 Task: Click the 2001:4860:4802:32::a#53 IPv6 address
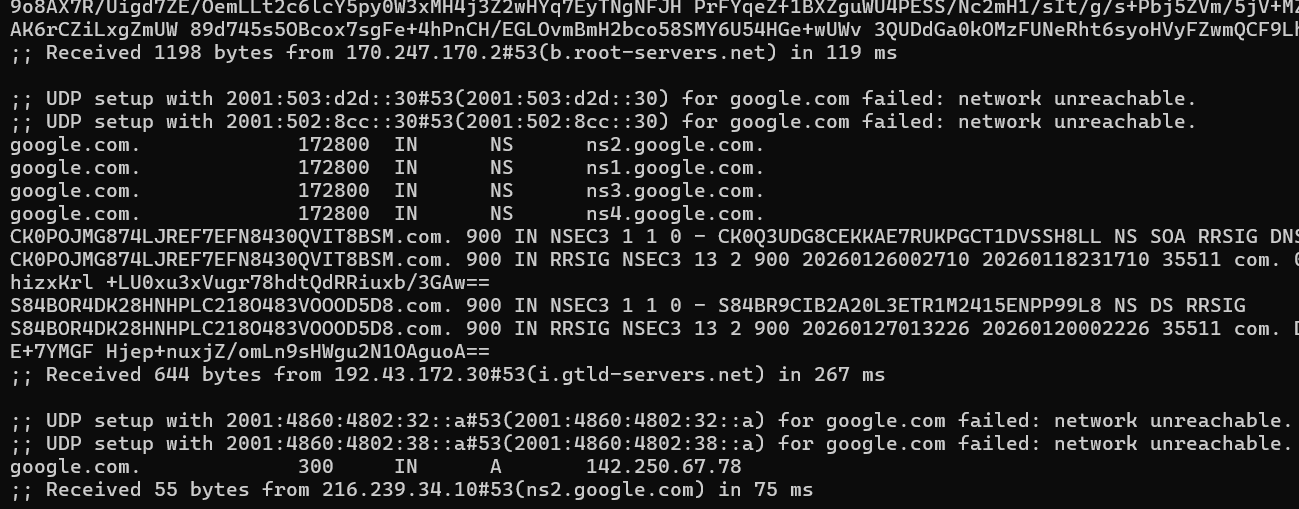363,421
